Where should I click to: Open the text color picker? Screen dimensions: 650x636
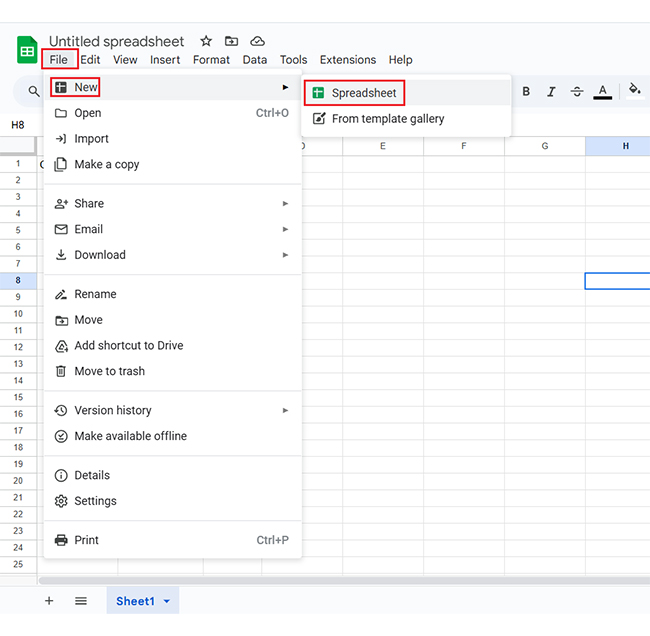(x=602, y=92)
